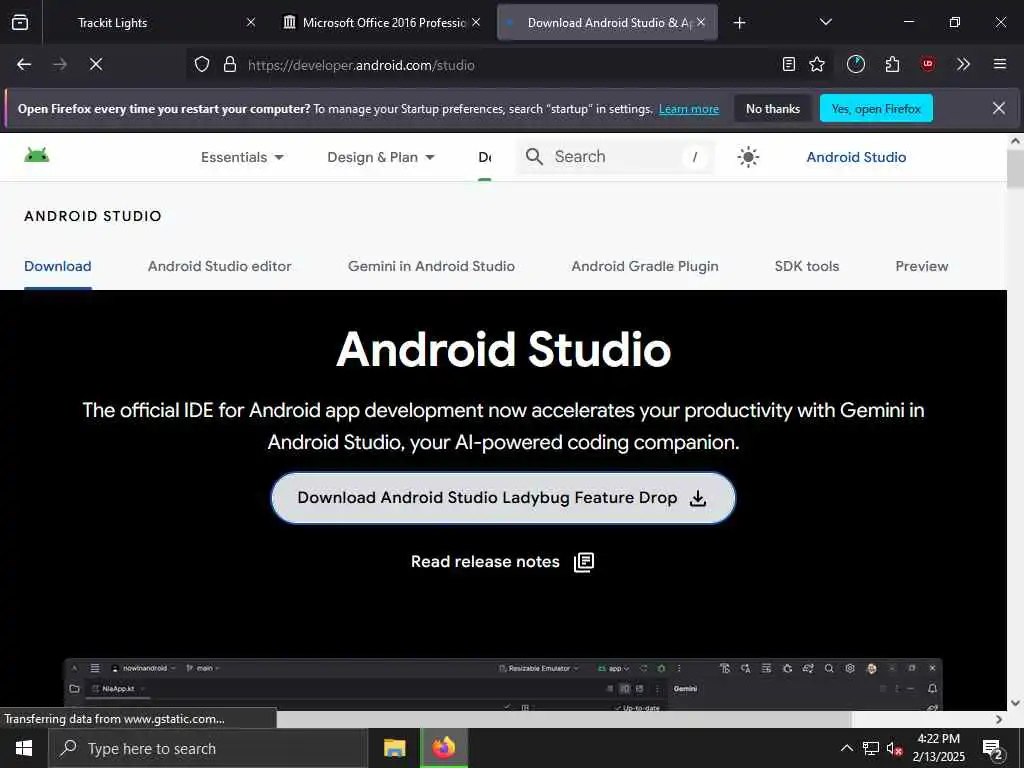Open the Read release notes link
The width and height of the screenshot is (1024, 768).
[x=502, y=562]
